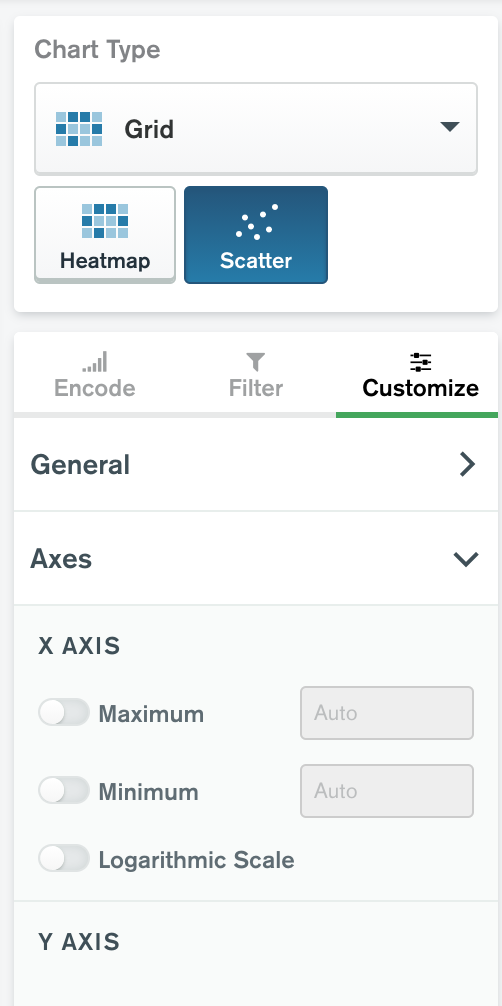Toggle X axis Maximum switch
The width and height of the screenshot is (502, 1006).
point(64,712)
